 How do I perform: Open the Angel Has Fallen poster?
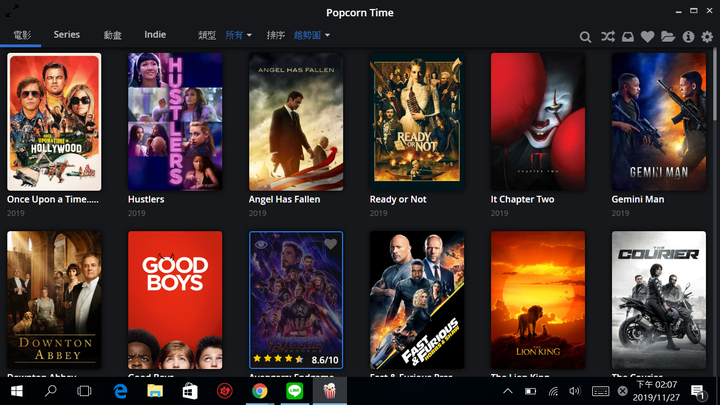296,122
